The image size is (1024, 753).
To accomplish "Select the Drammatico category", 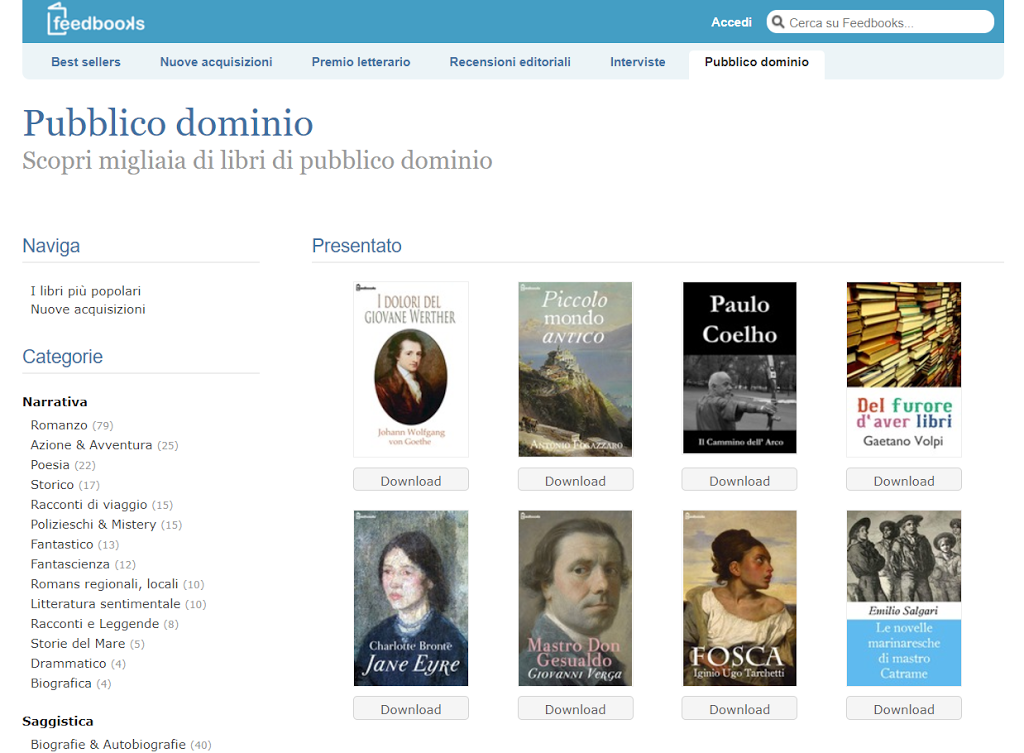I will click(x=68, y=664).
